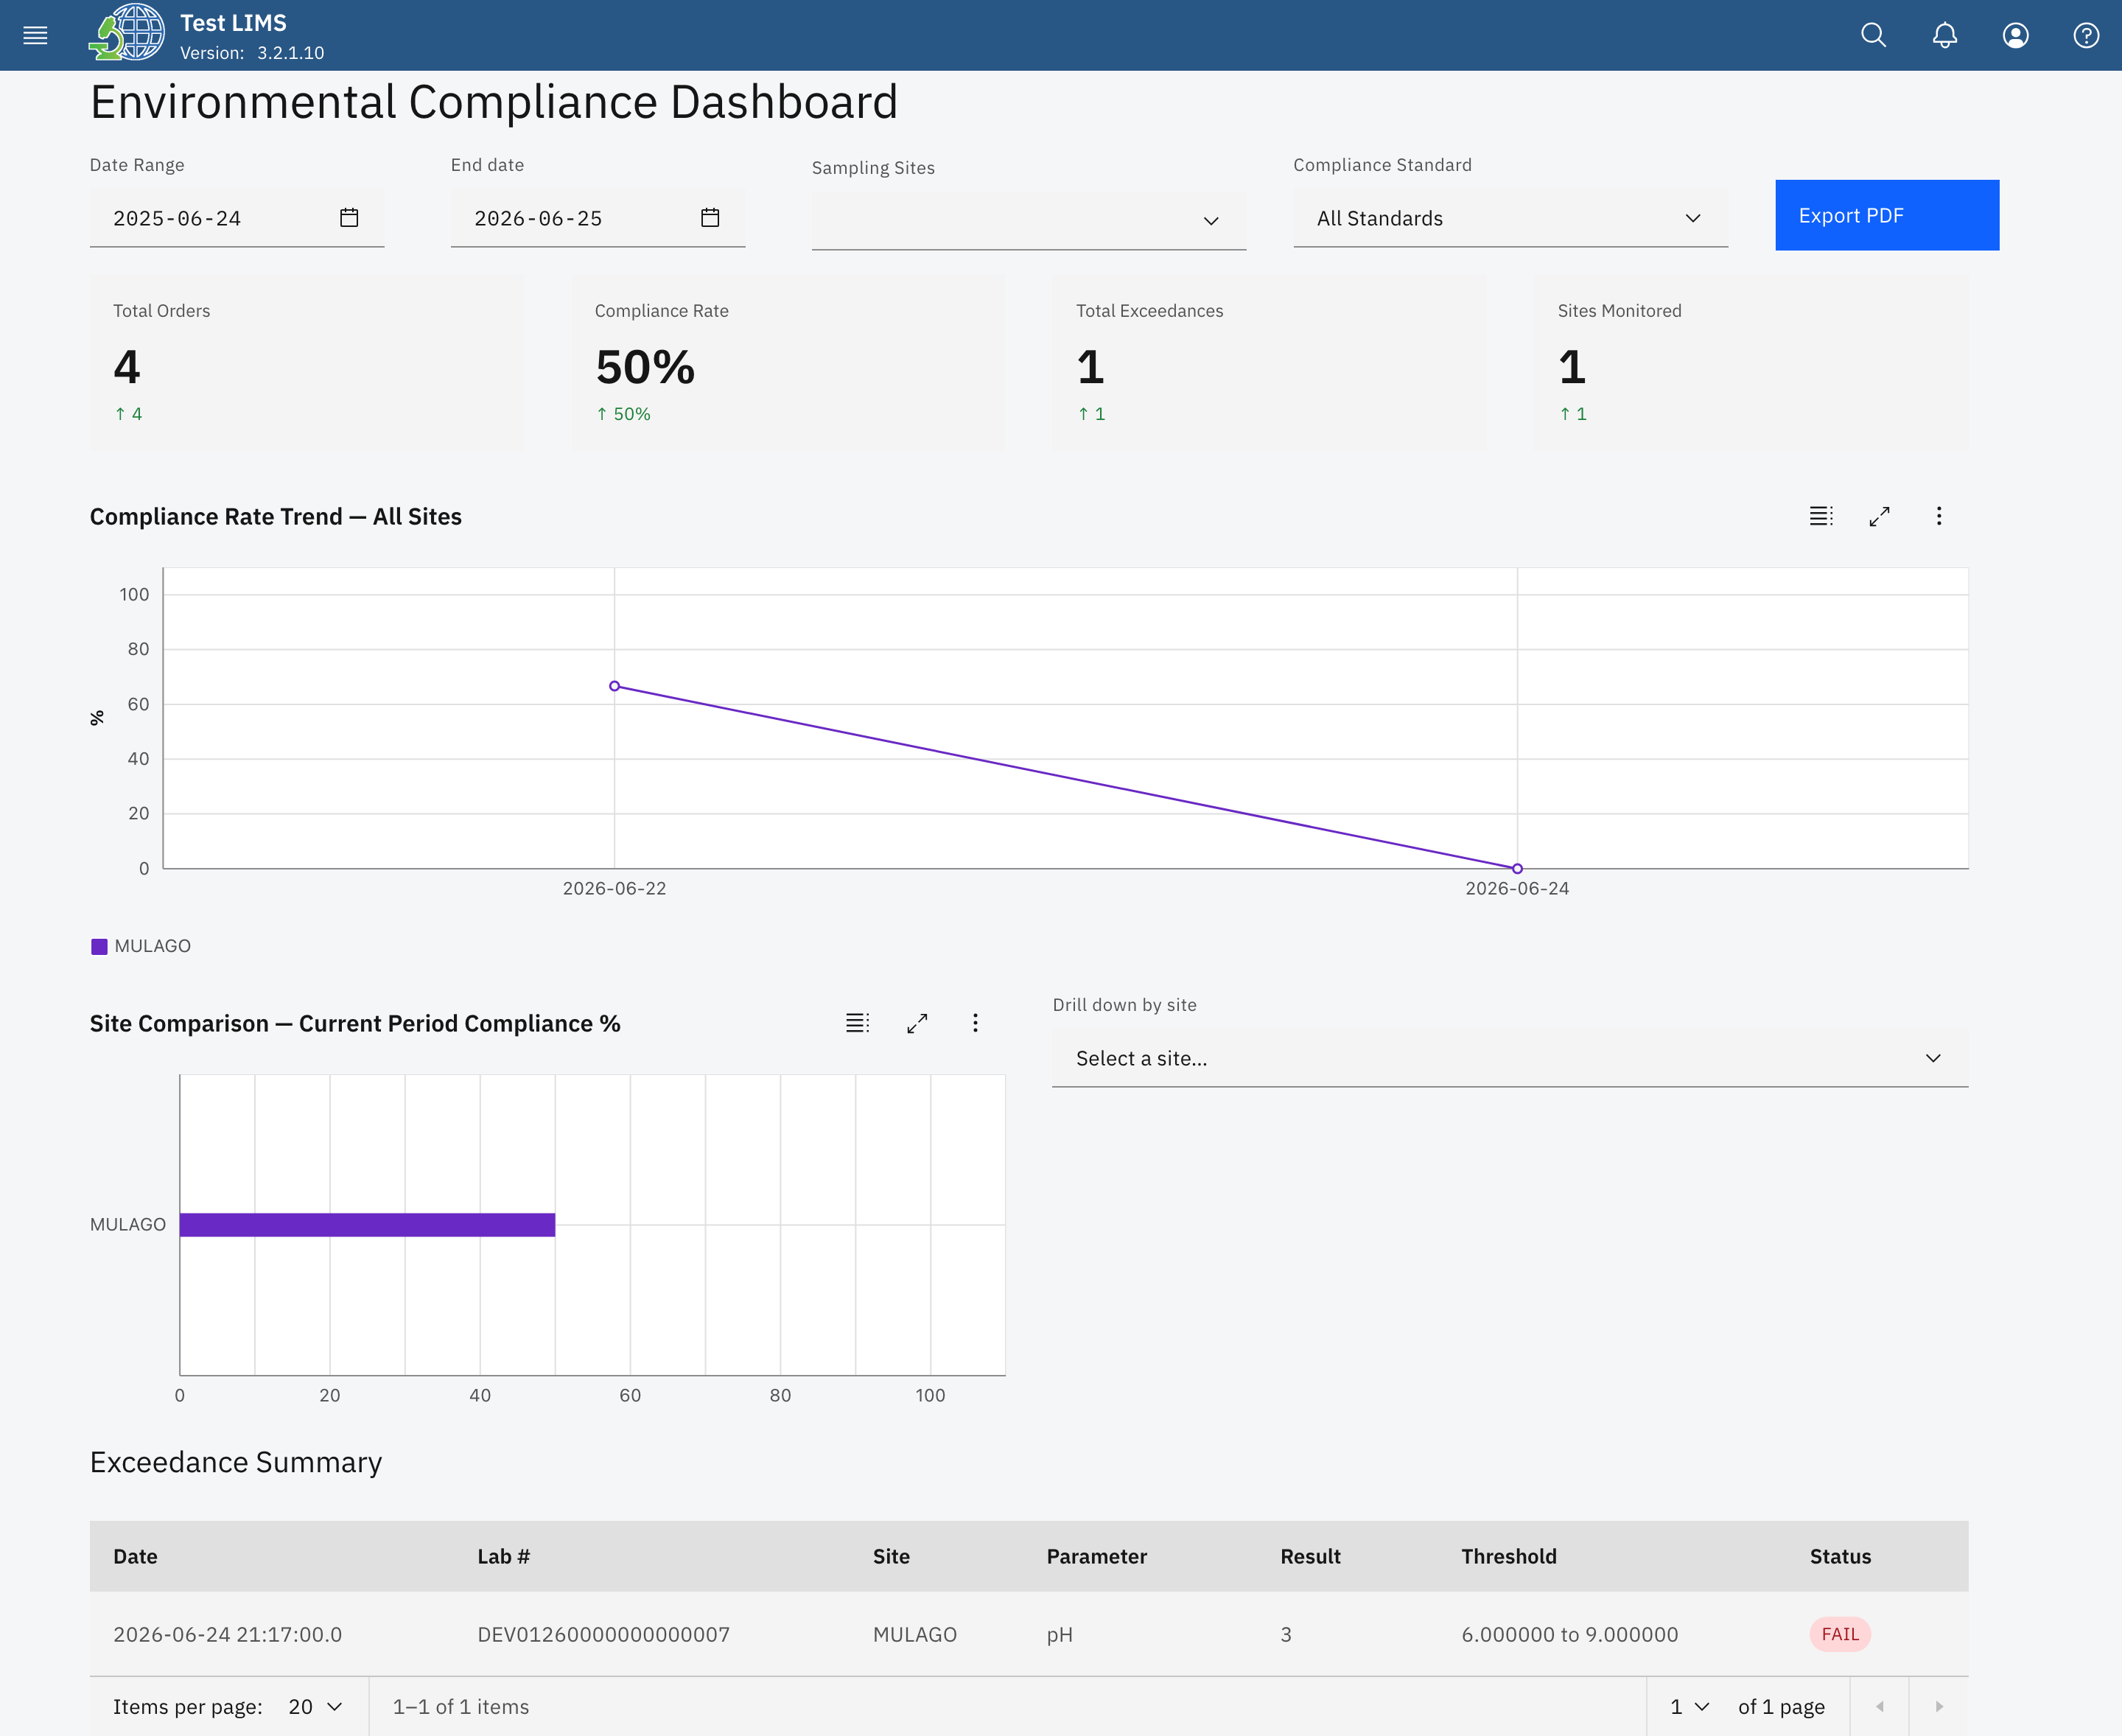The height and width of the screenshot is (1736, 2122).
Task: Click the 2025-06-24 start date field
Action: (x=237, y=218)
